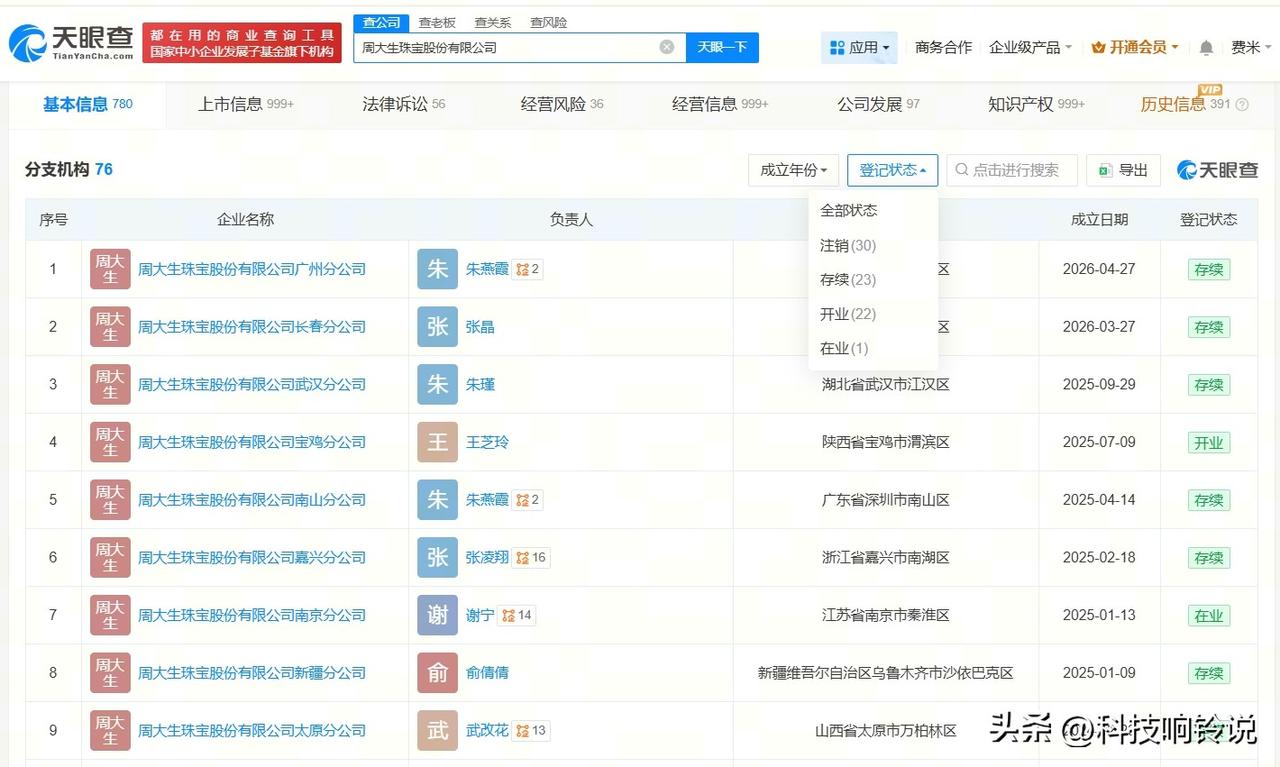
Task: Switch to 公司发展 tab
Action: [x=878, y=104]
